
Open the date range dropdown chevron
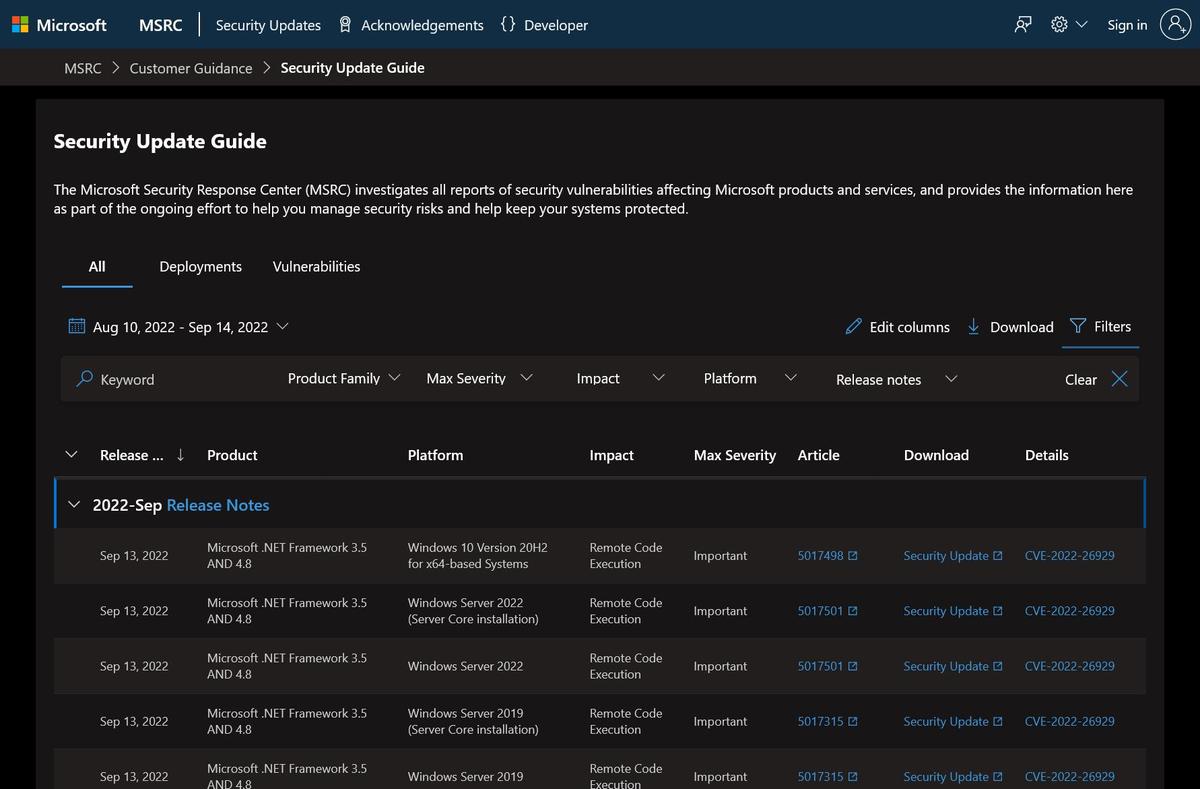coord(282,326)
